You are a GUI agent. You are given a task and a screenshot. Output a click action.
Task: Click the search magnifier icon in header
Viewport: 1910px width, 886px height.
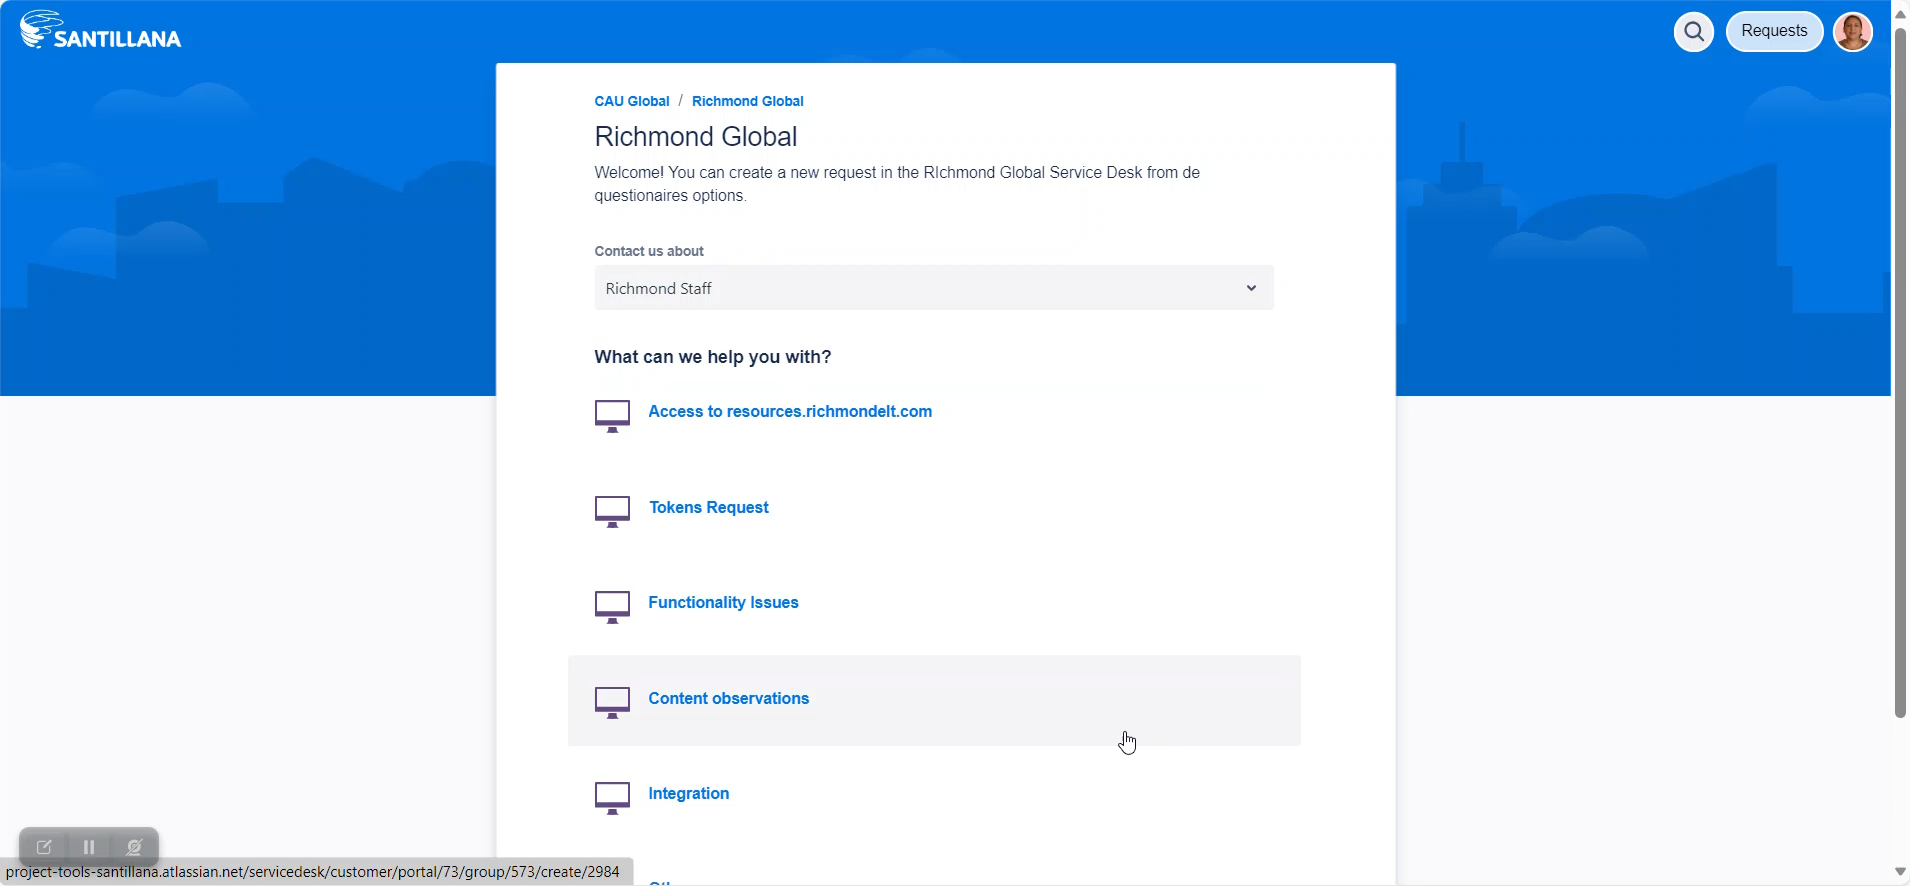pos(1693,32)
